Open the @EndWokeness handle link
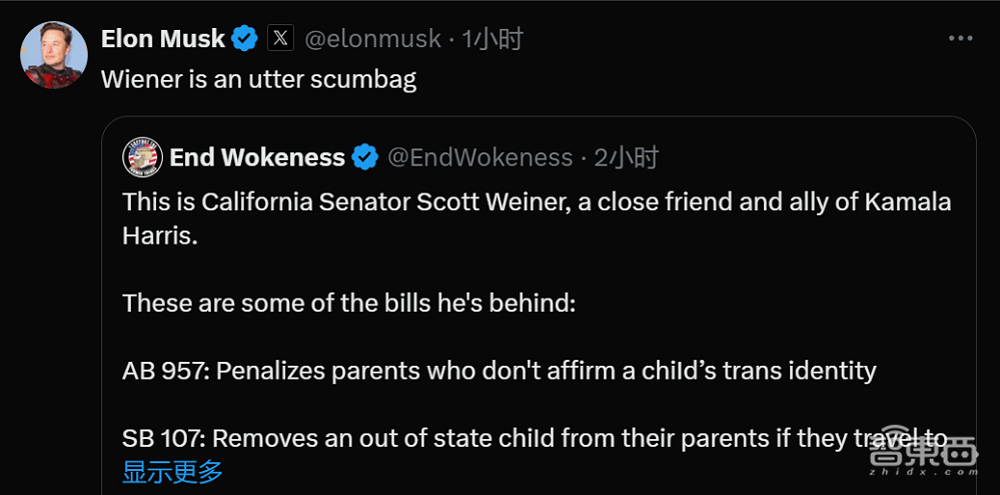Image resolution: width=1000 pixels, height=495 pixels. 479,157
